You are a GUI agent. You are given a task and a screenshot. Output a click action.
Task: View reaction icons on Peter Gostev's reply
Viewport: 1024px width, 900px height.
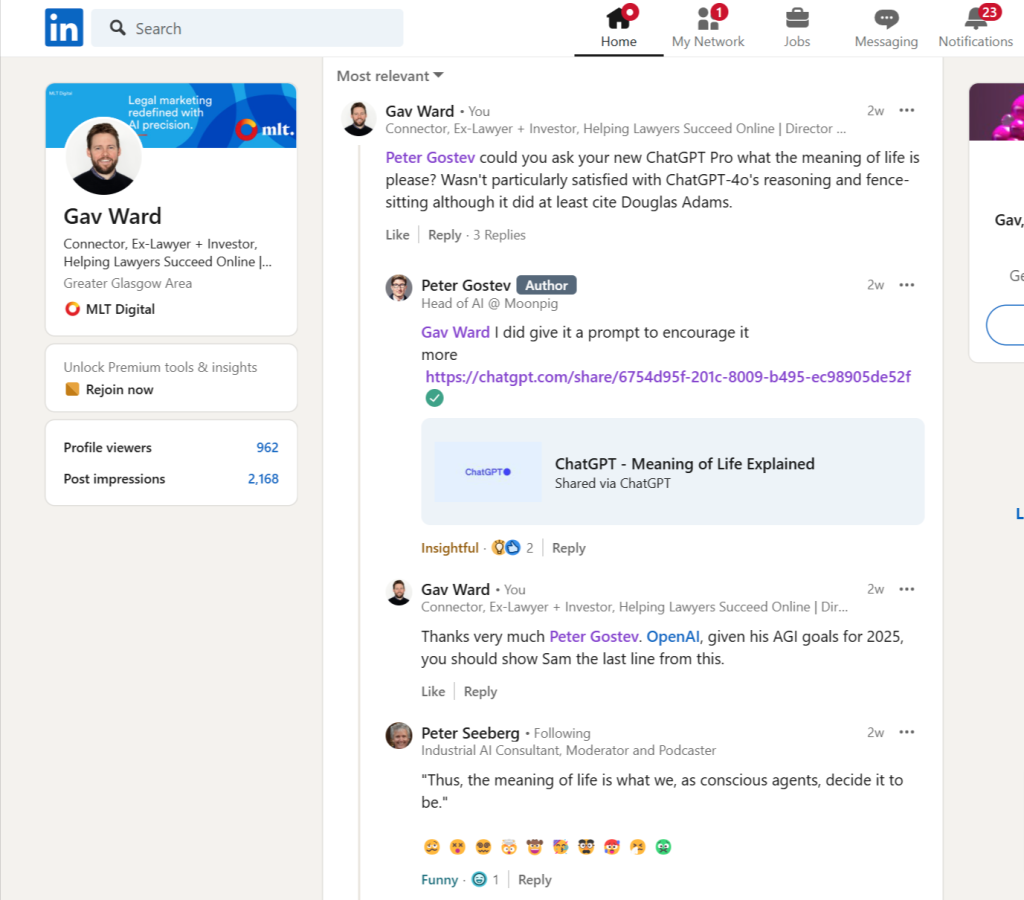tap(506, 548)
